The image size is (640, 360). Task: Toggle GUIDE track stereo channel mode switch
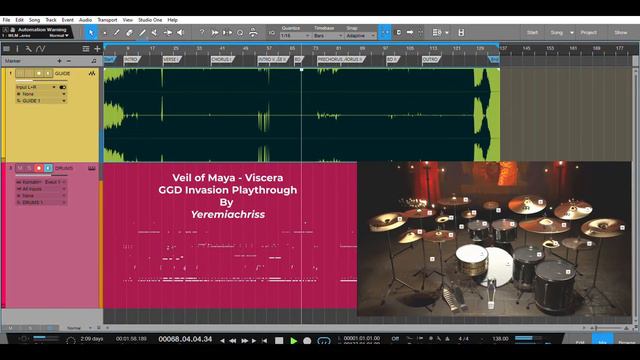coord(62,87)
